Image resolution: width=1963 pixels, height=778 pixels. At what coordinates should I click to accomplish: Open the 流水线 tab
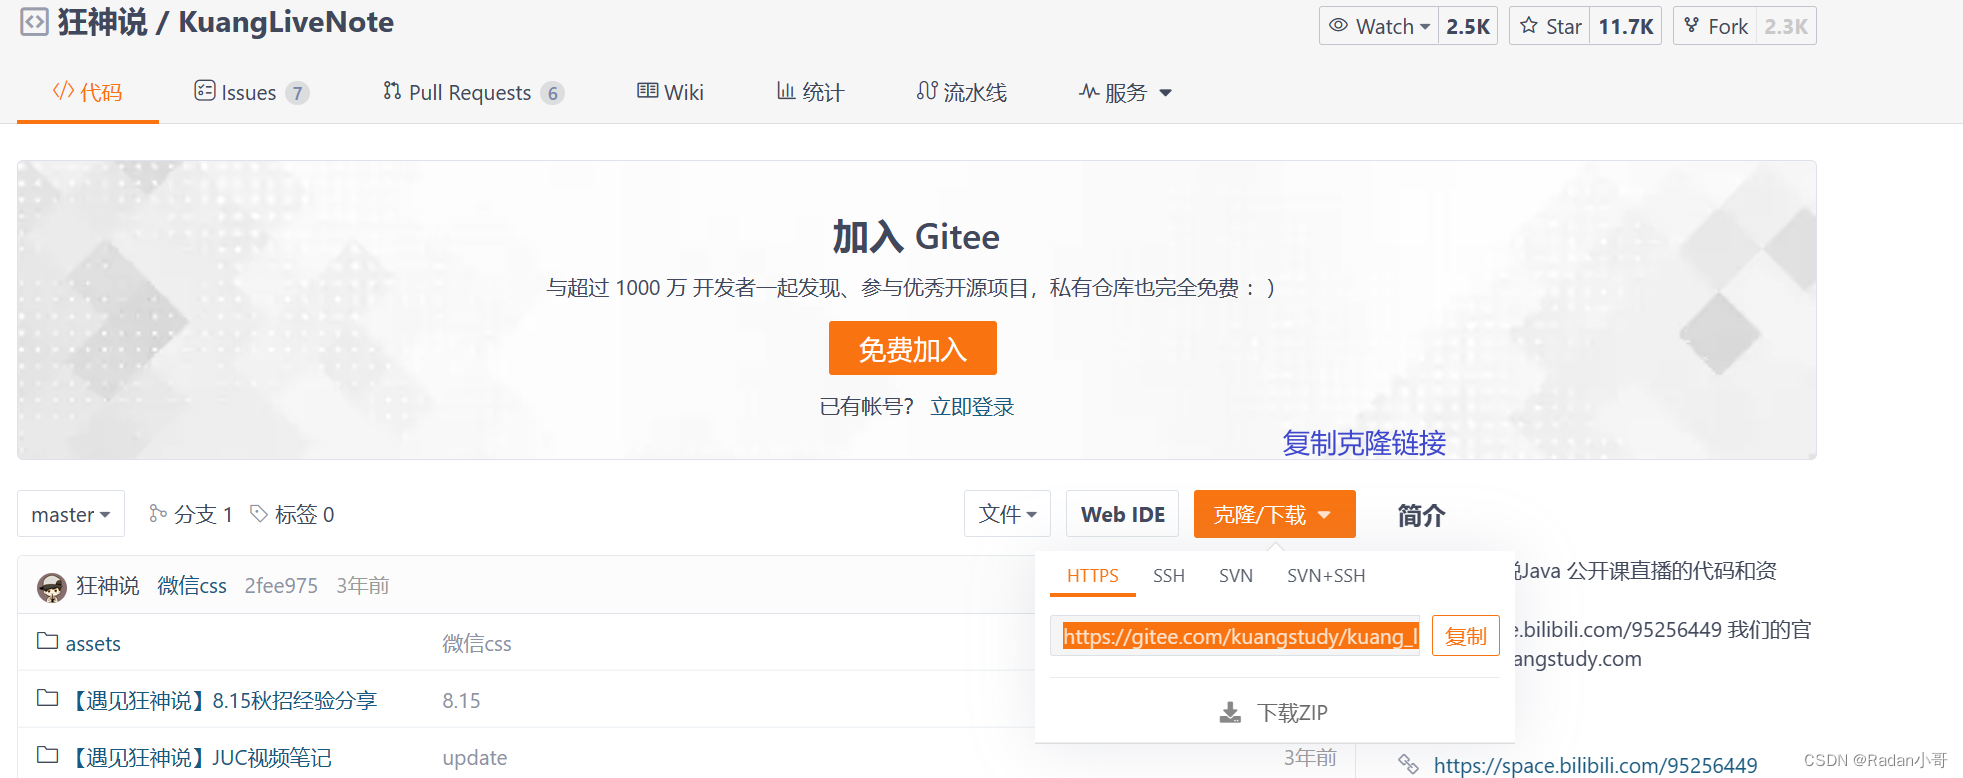pos(962,92)
